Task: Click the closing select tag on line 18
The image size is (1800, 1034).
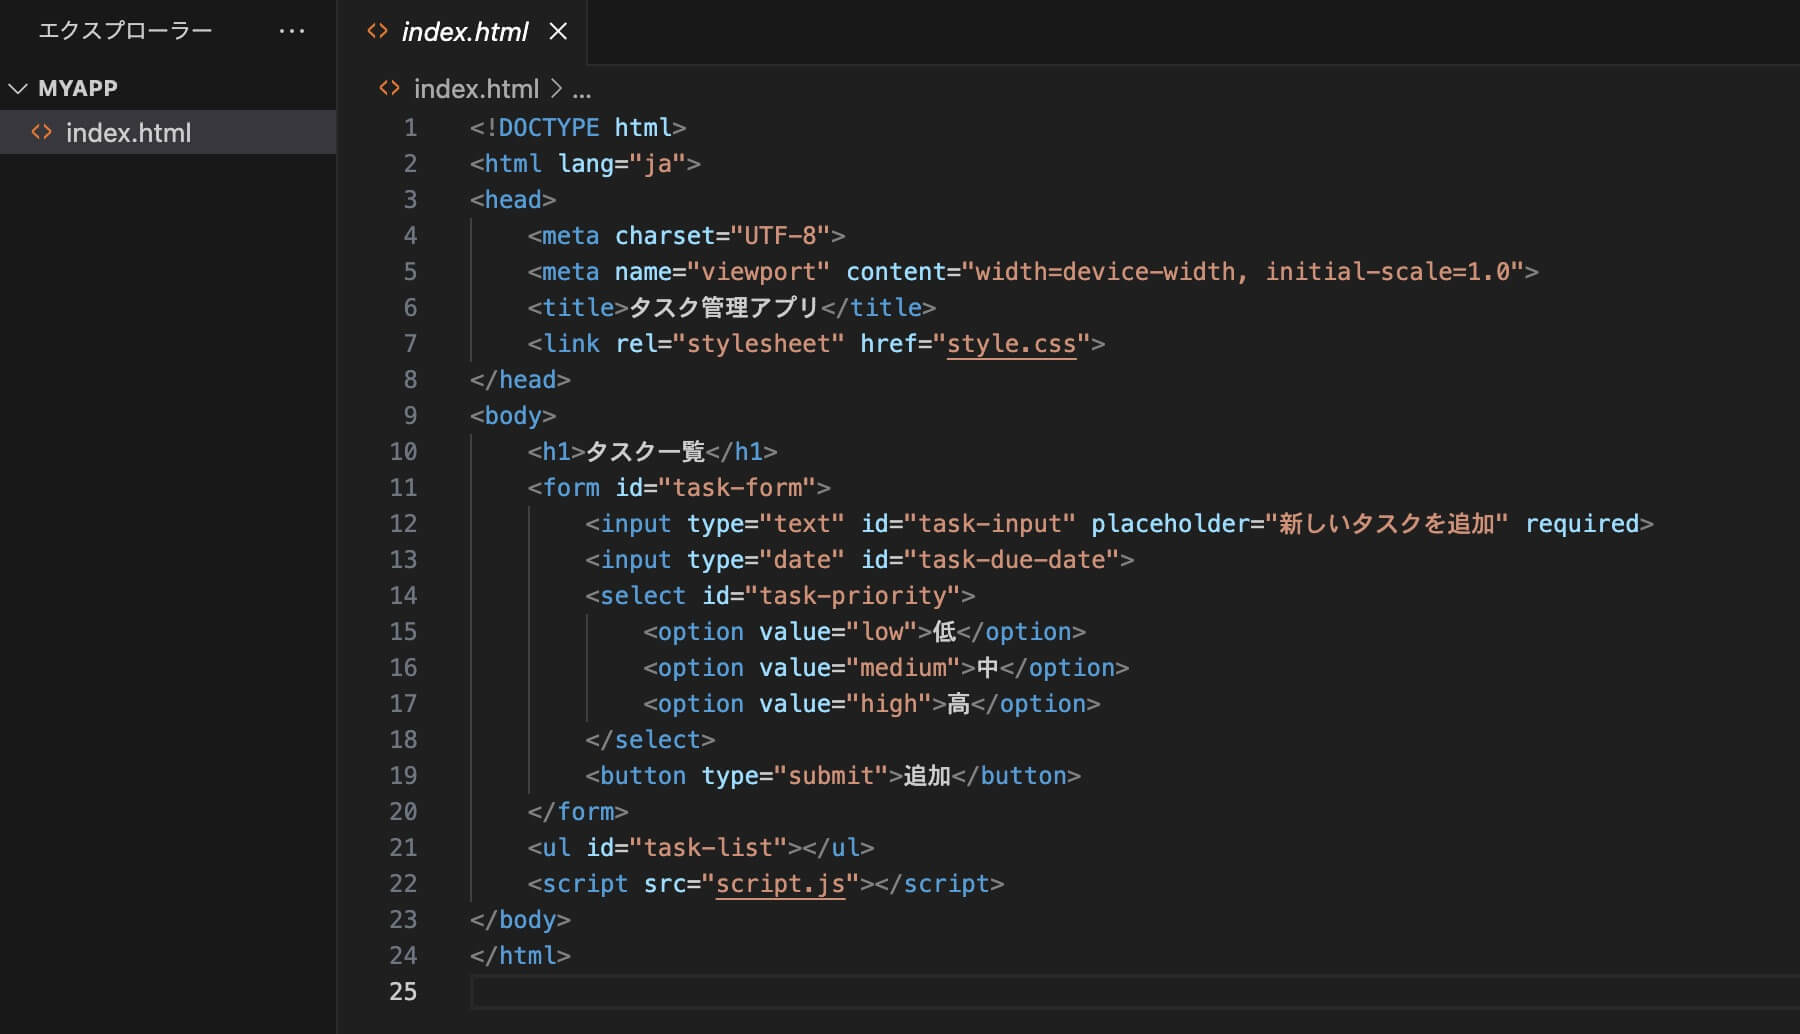Action: (x=650, y=740)
